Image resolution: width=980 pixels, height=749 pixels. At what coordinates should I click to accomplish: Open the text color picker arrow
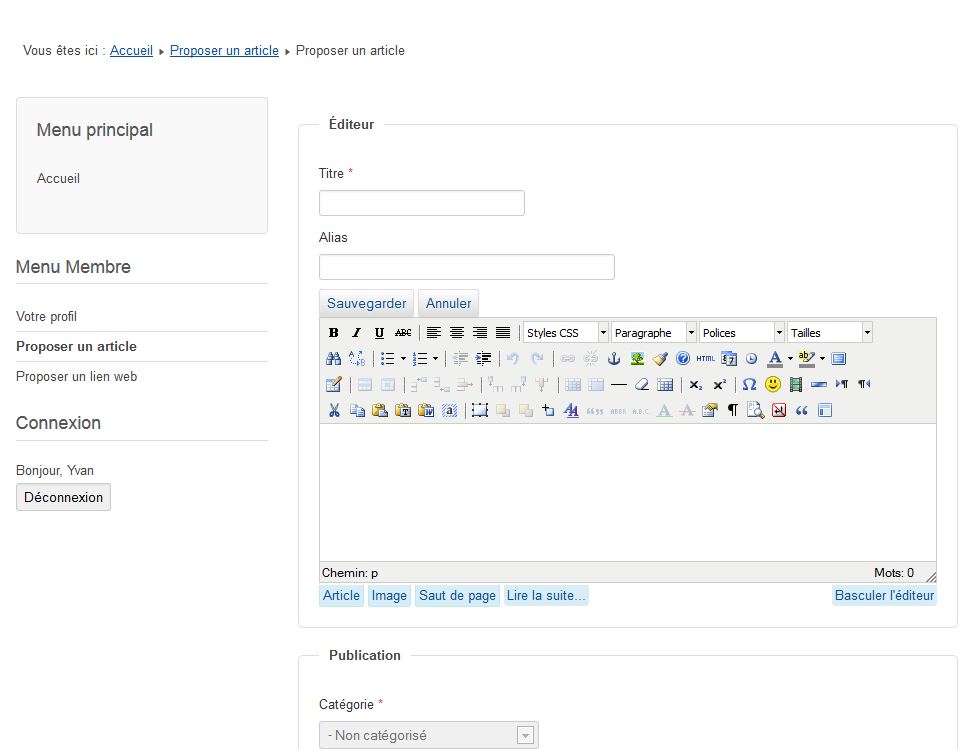(790, 359)
